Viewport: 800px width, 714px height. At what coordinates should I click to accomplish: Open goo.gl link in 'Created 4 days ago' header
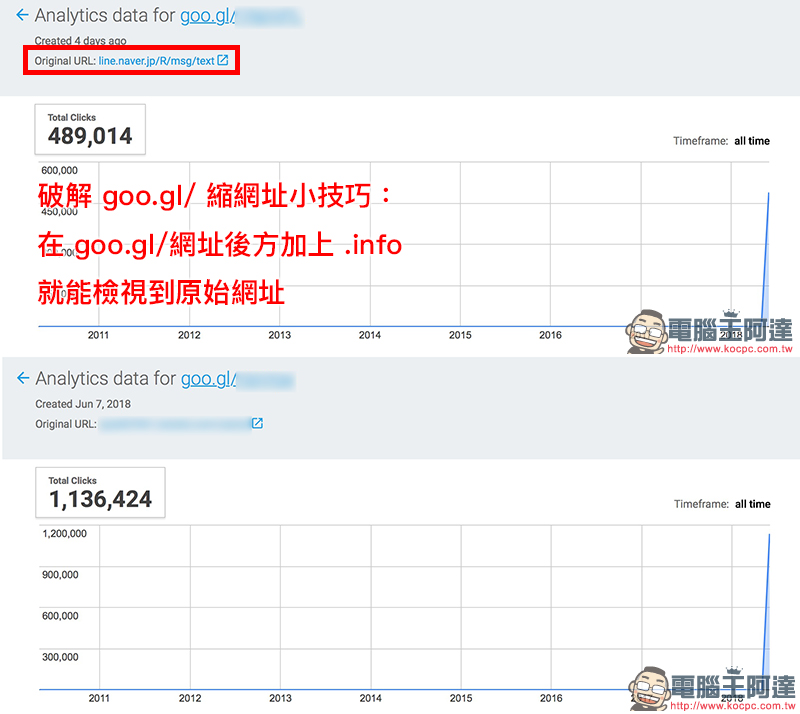(240, 16)
